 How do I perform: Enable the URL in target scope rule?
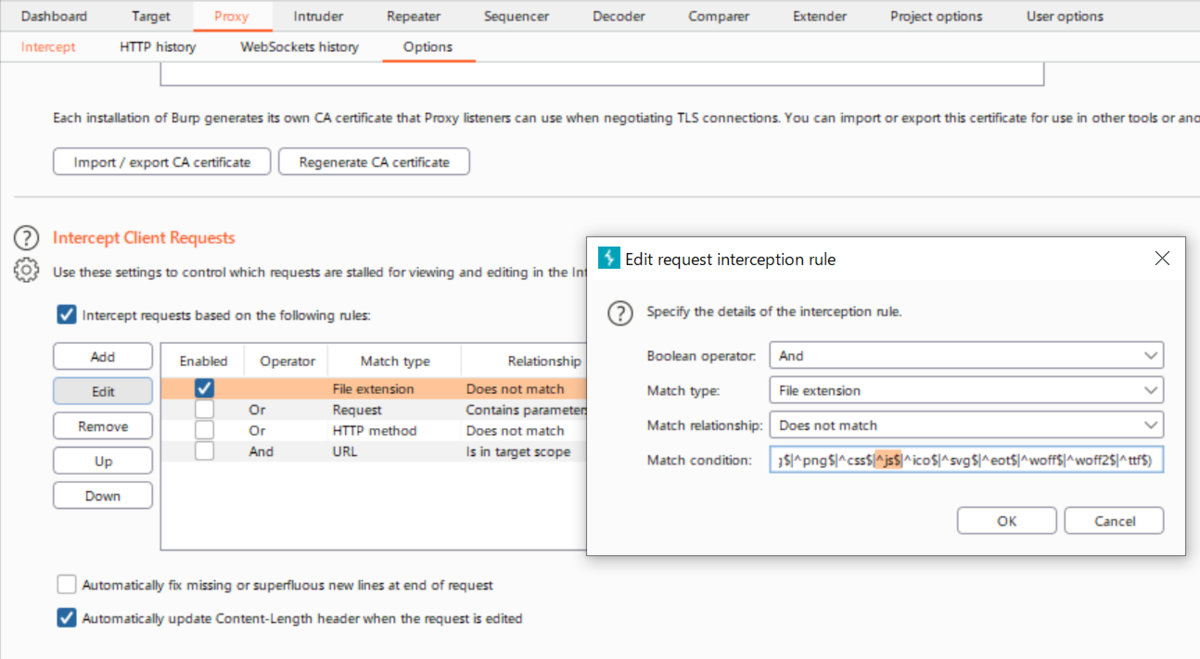pos(204,451)
